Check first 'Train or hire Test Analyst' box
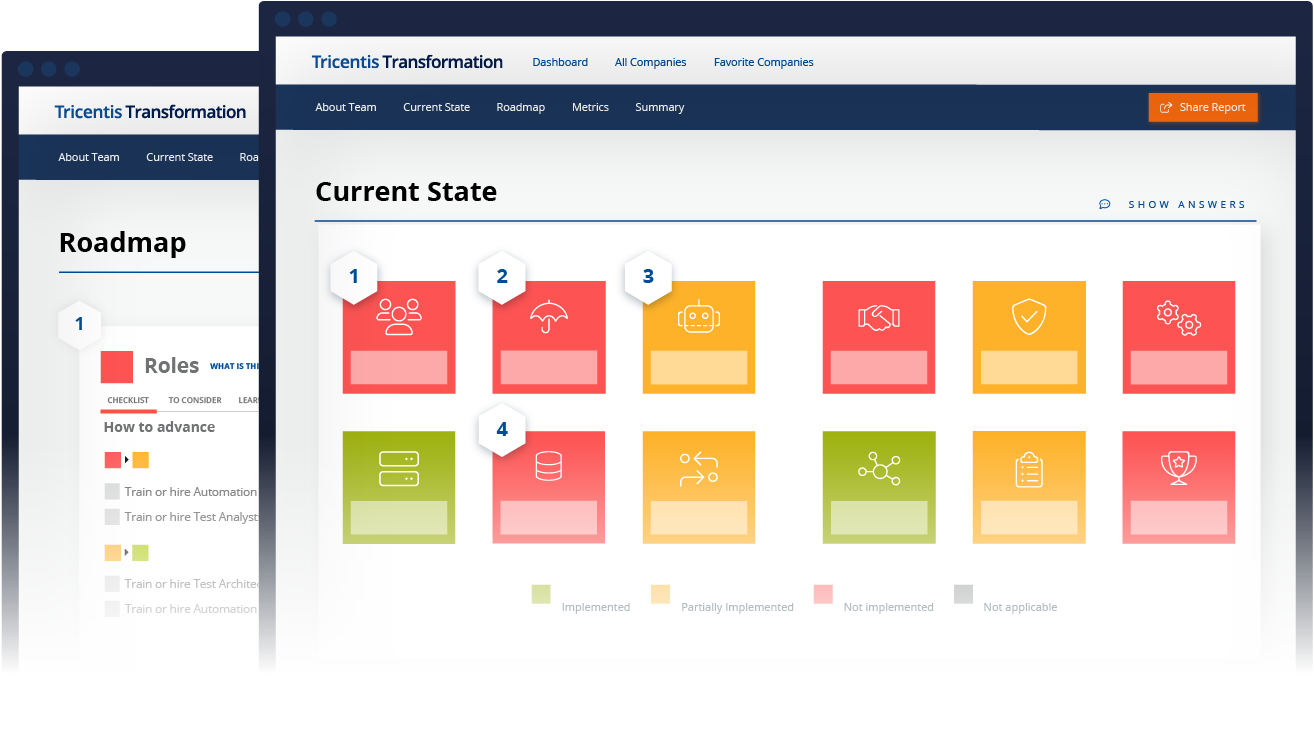The width and height of the screenshot is (1314, 733). [x=112, y=517]
